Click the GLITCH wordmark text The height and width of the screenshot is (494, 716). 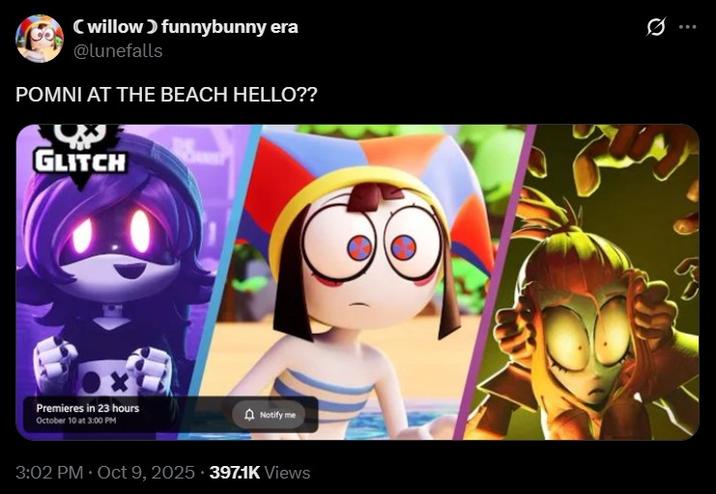[x=80, y=162]
